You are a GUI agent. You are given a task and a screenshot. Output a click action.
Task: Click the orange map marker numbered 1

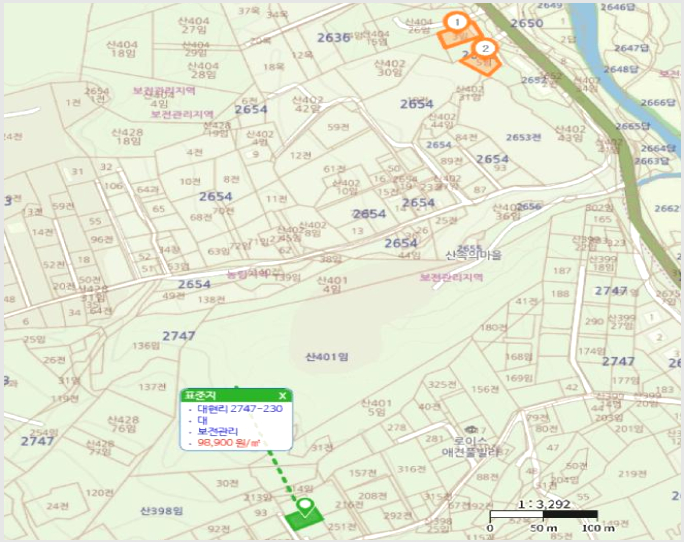pos(457,22)
